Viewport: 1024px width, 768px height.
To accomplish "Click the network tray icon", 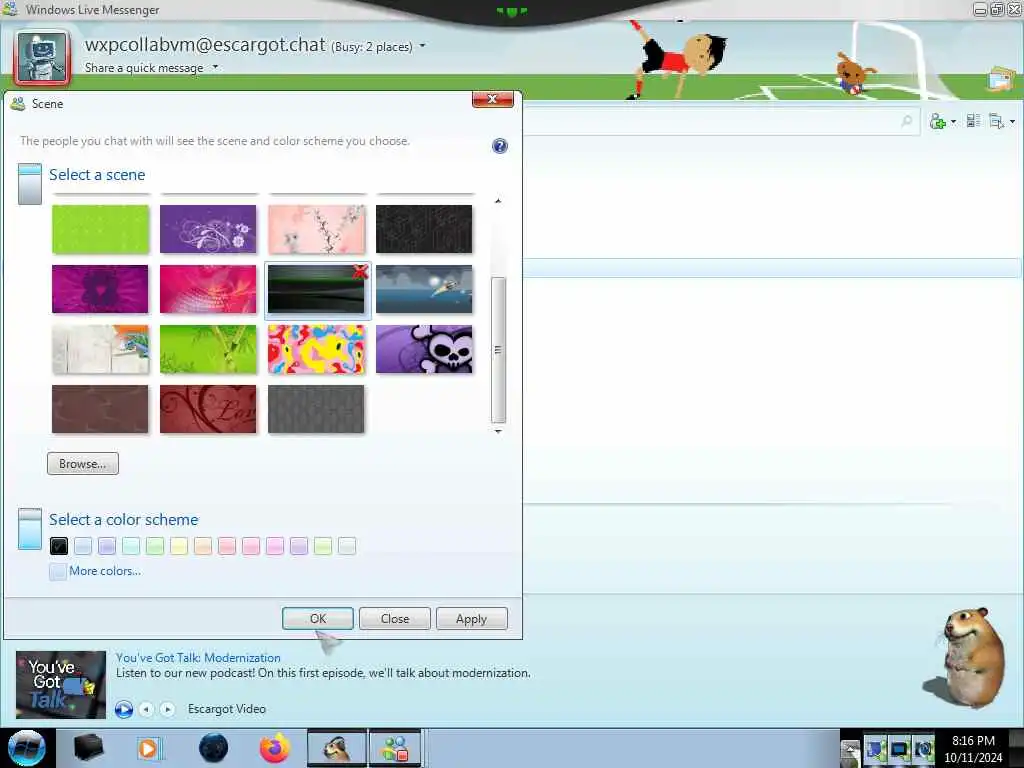I will (875, 748).
